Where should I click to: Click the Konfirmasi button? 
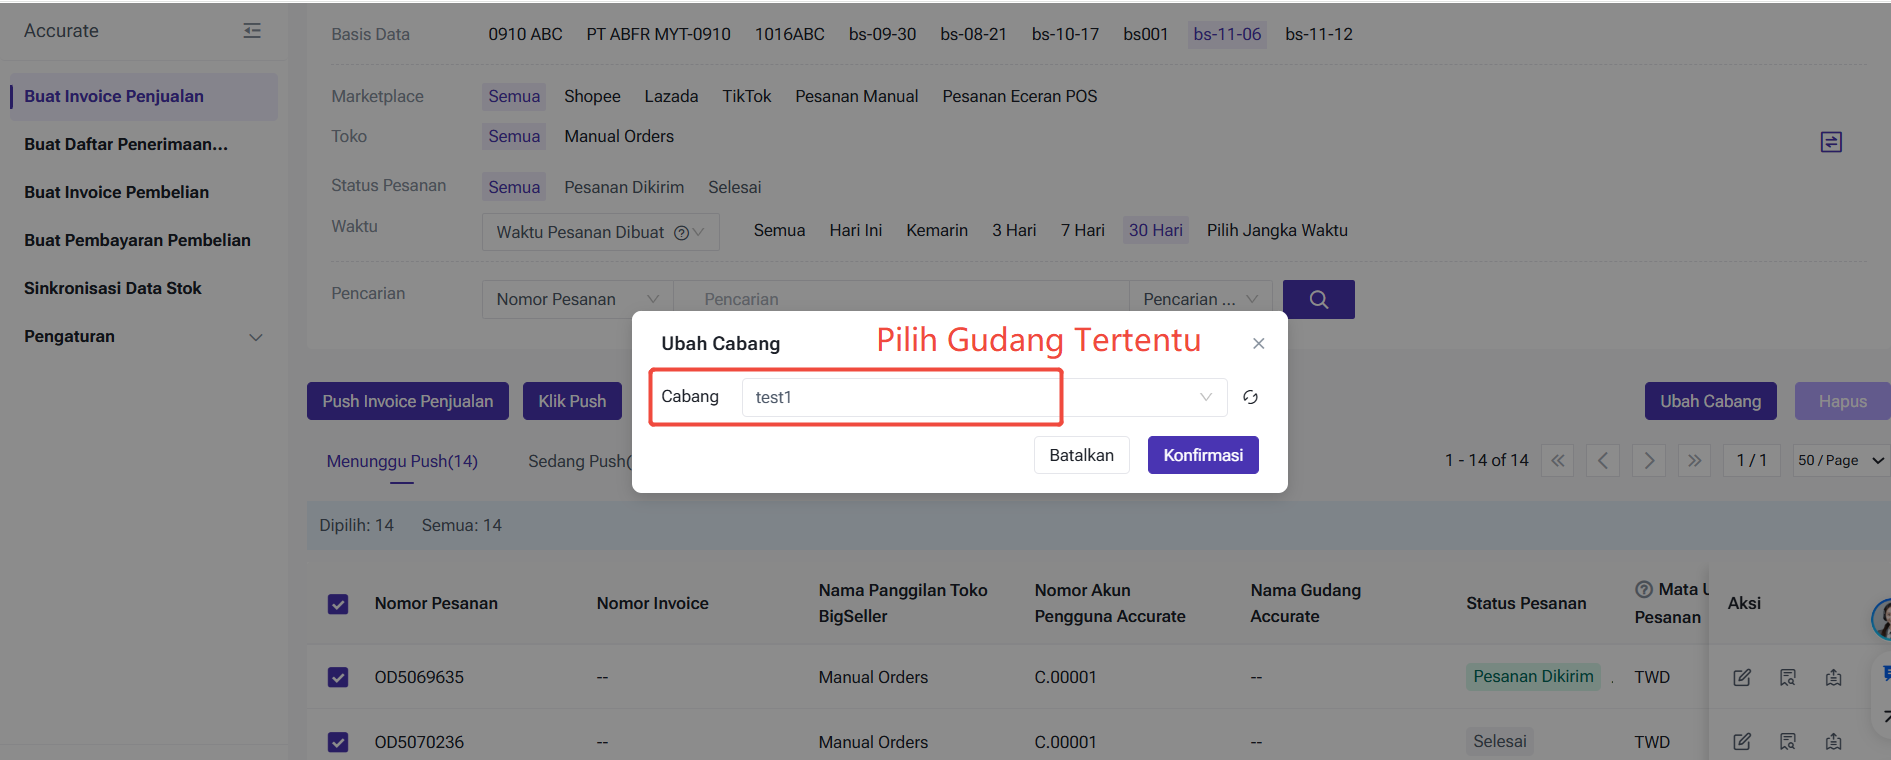[x=1202, y=455]
